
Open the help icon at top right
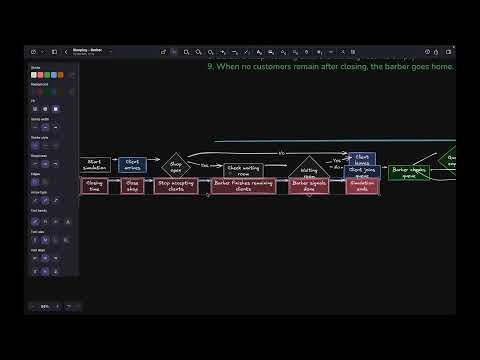(x=427, y=52)
